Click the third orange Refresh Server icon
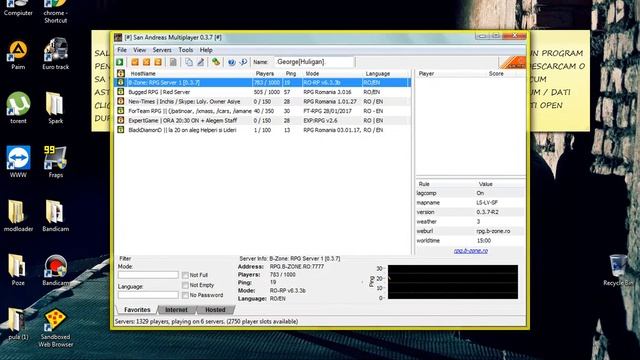This screenshot has width=640, height=360. coord(158,62)
